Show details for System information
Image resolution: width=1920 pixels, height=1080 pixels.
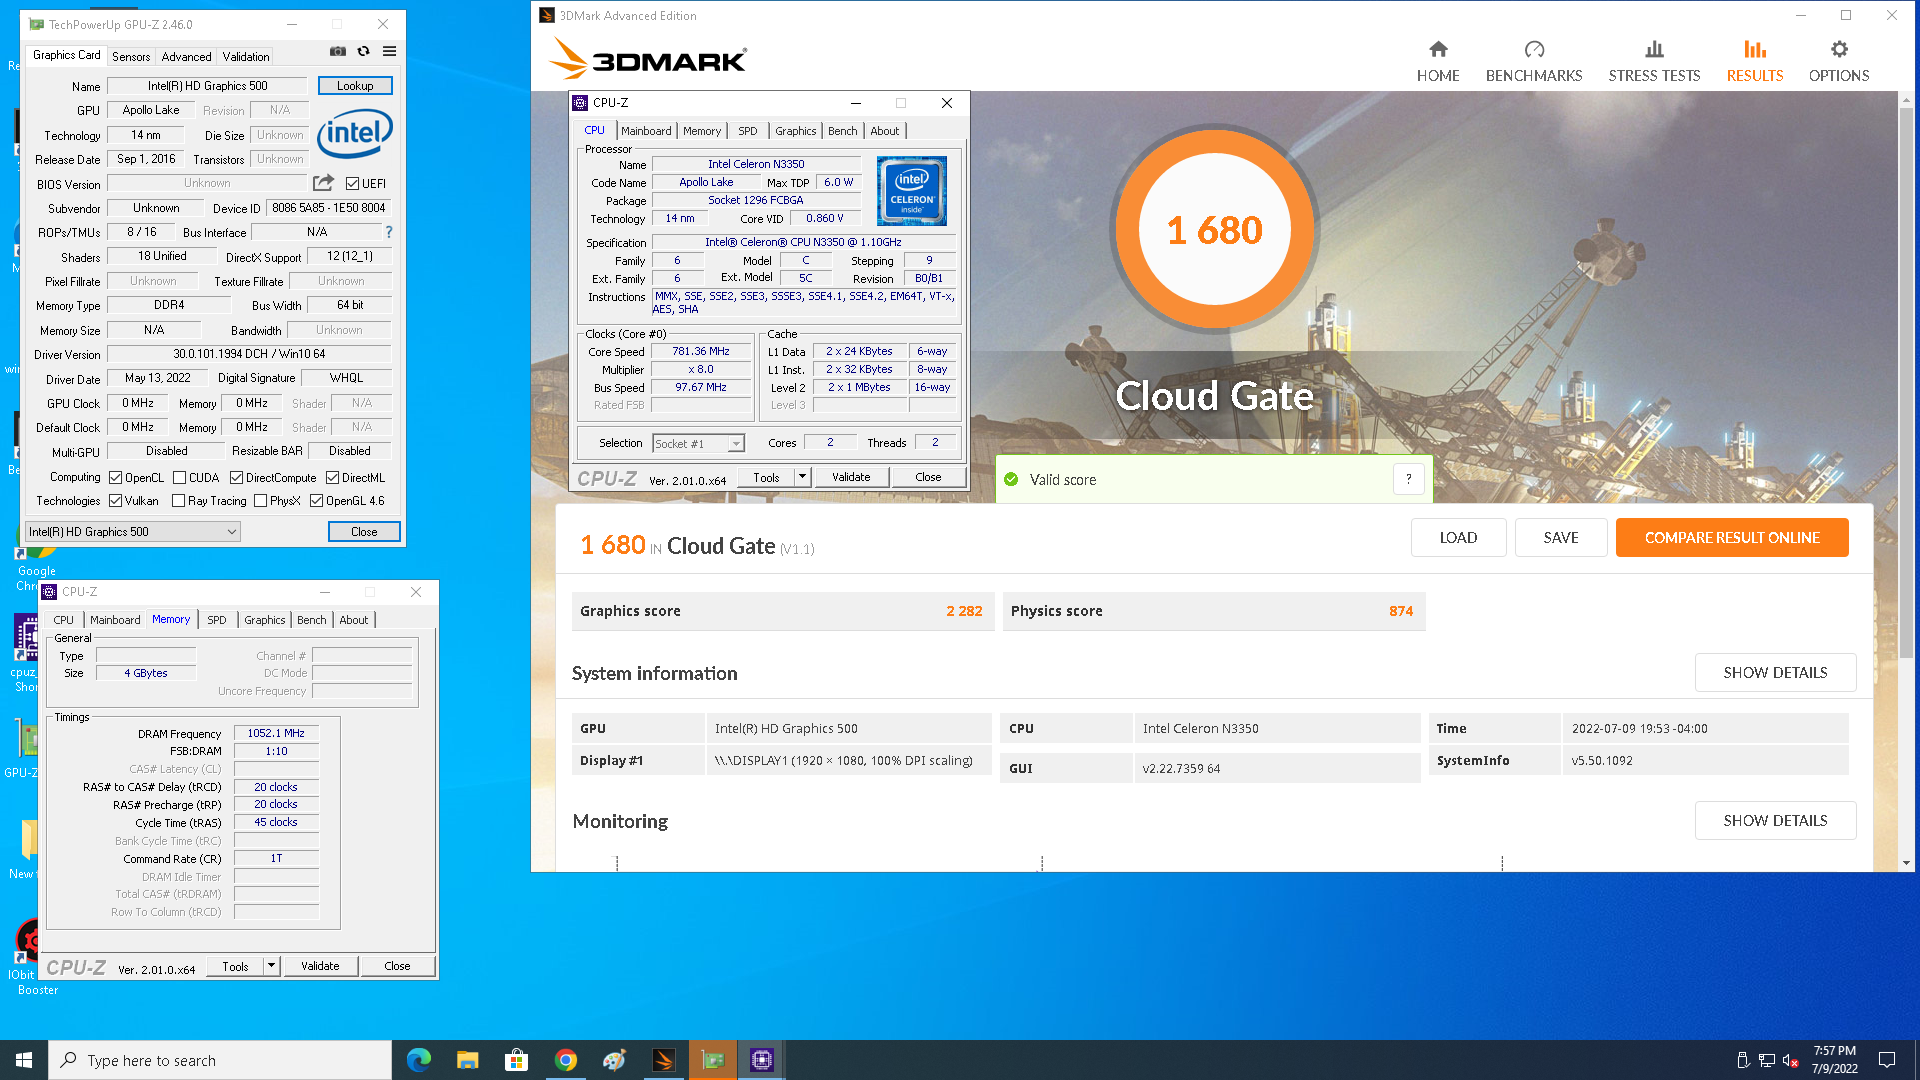pos(1775,672)
